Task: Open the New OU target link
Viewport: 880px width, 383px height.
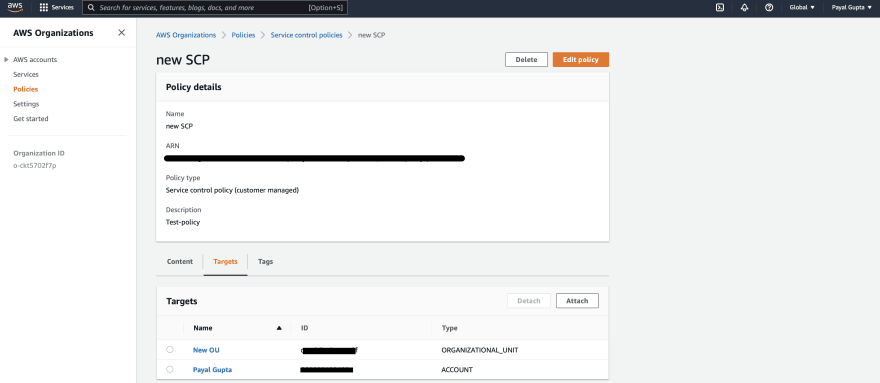Action: click(x=206, y=350)
